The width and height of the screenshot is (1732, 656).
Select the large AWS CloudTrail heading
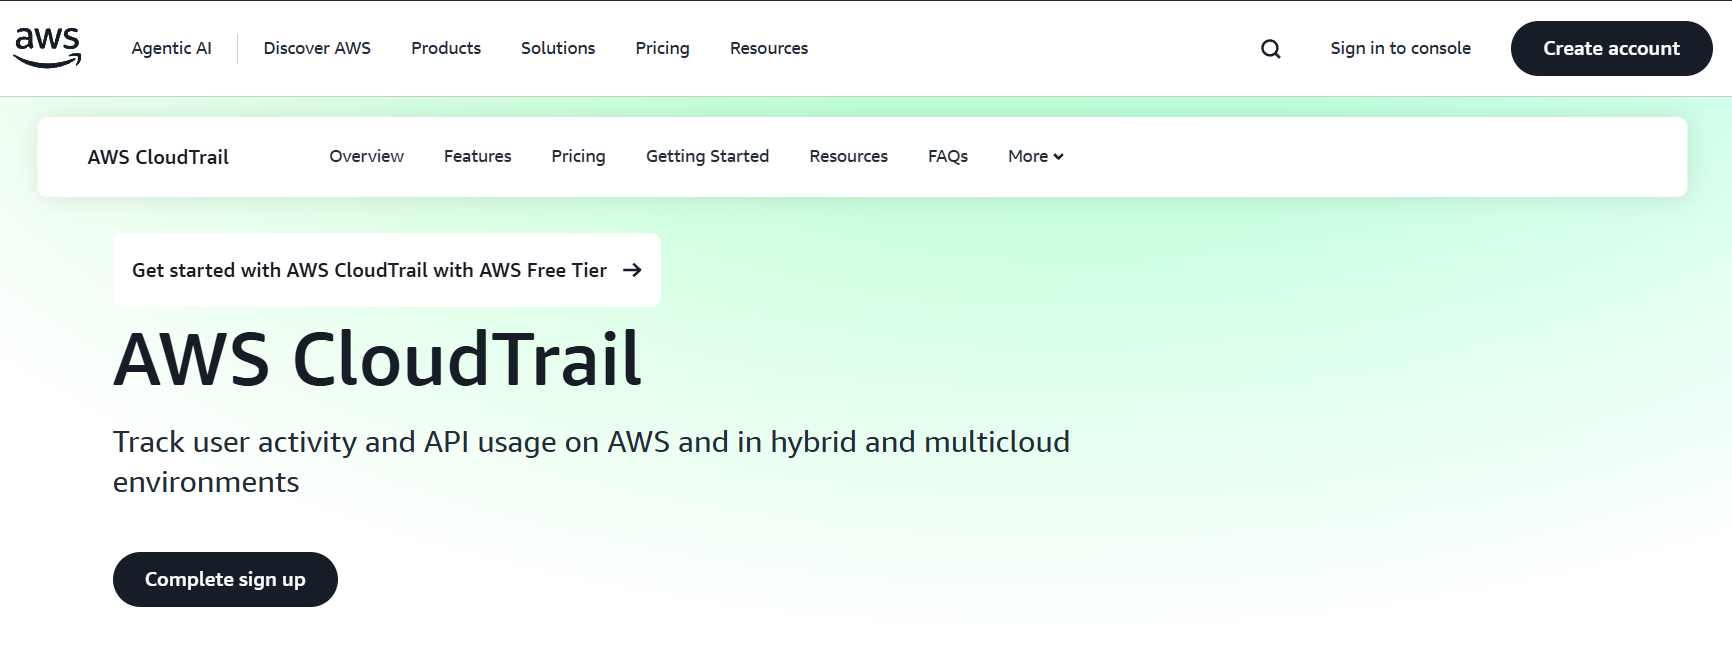click(377, 359)
